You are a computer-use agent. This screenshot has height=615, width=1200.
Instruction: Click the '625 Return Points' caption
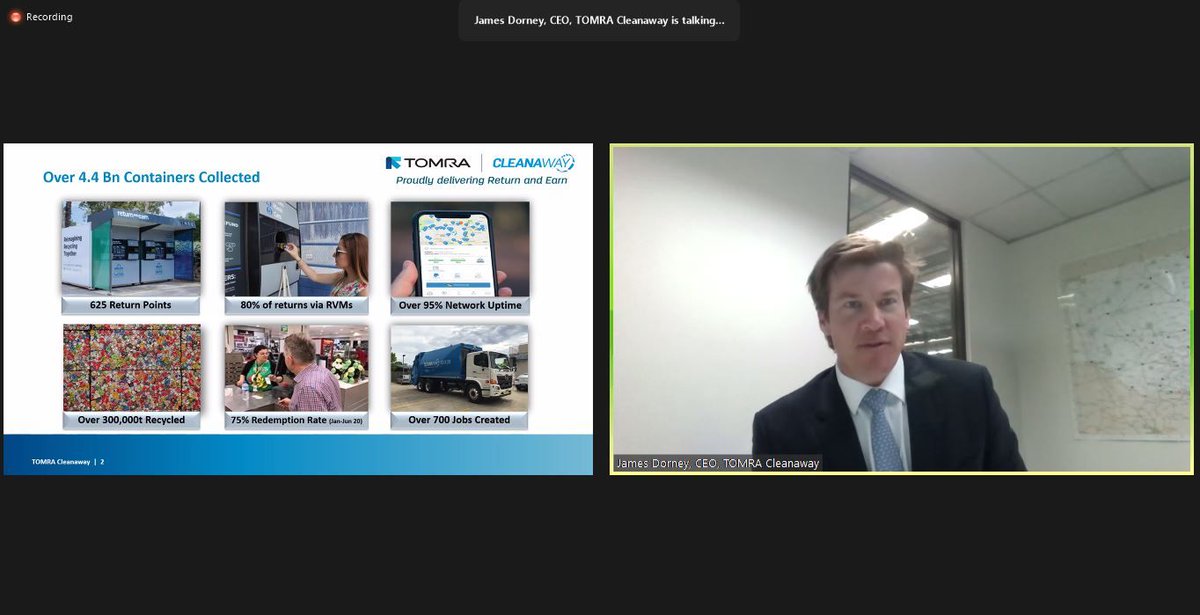coord(131,305)
